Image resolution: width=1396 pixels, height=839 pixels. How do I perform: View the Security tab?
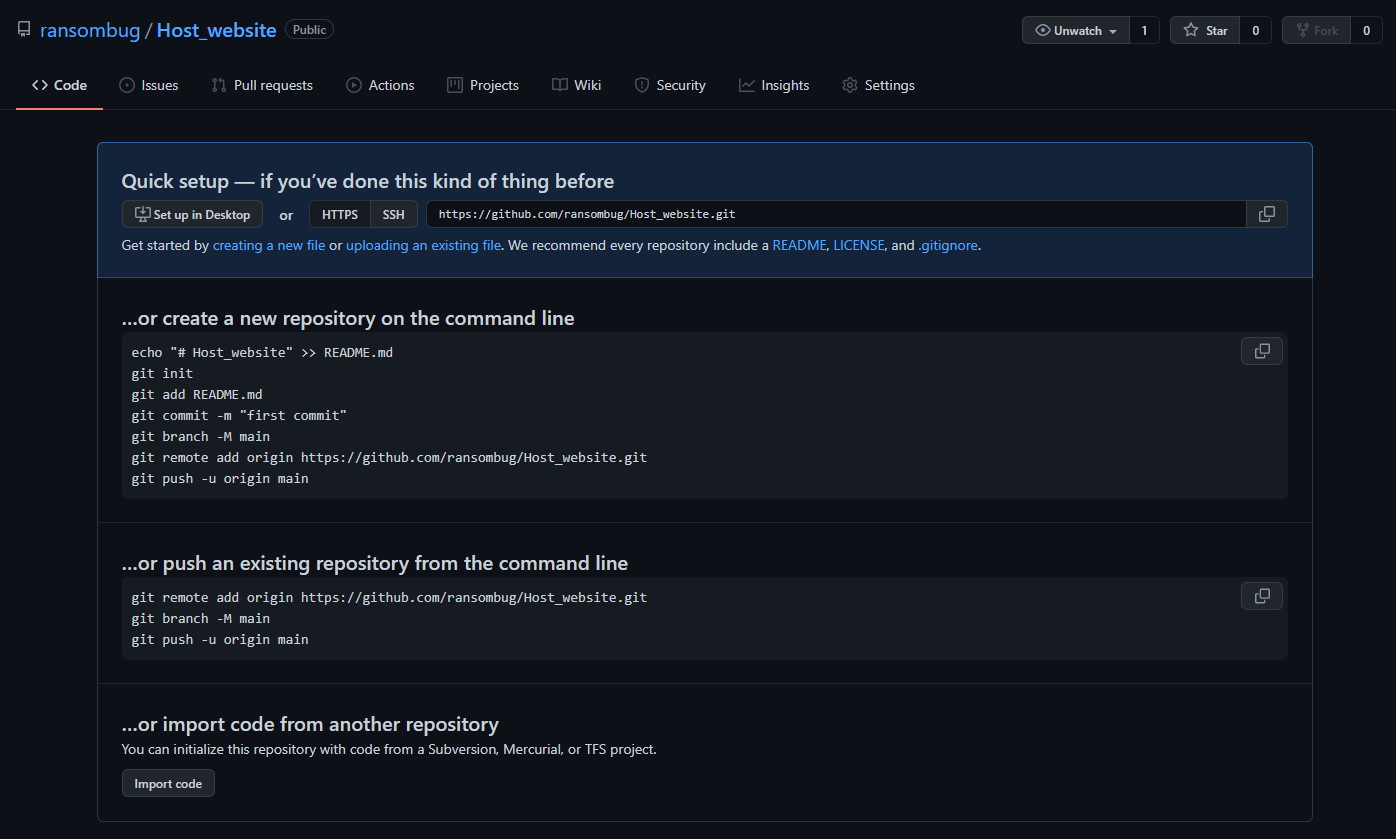click(x=670, y=85)
